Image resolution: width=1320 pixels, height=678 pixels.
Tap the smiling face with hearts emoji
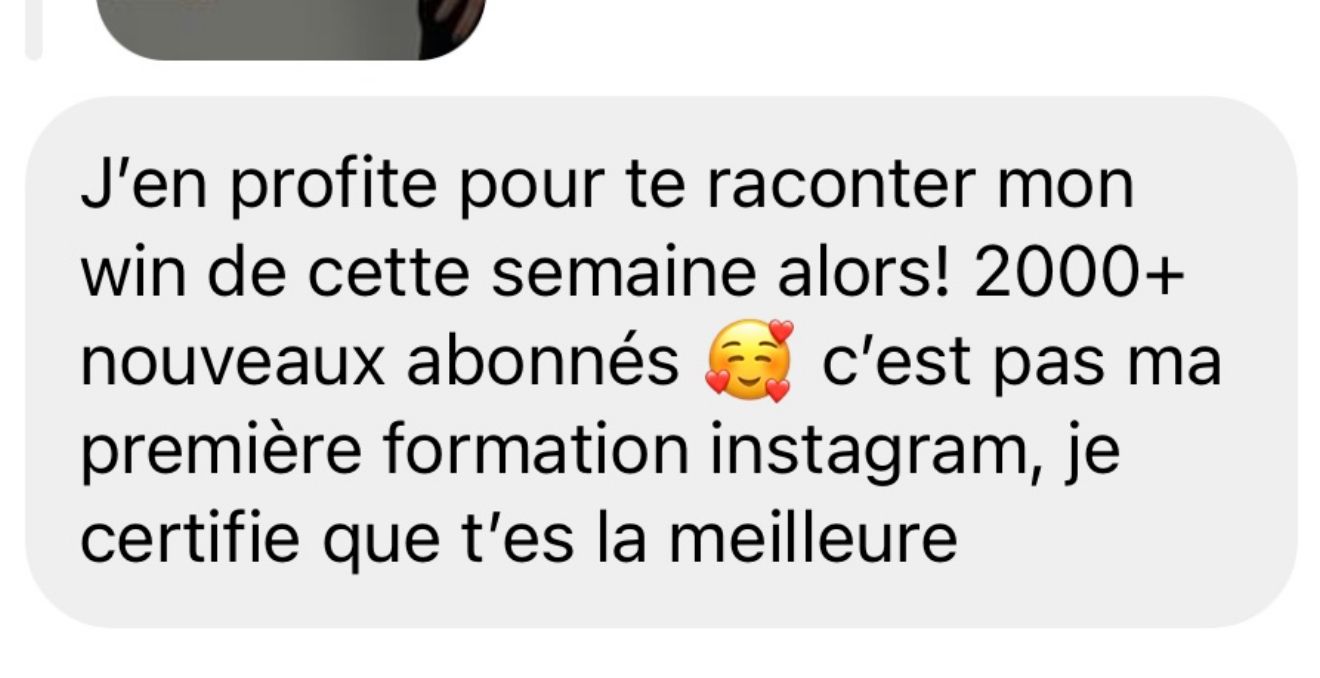[749, 361]
